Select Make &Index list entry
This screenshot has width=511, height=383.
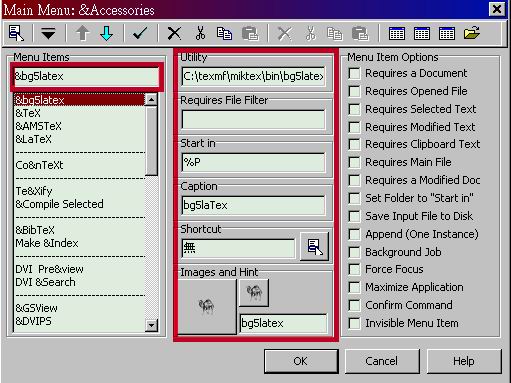(79, 243)
